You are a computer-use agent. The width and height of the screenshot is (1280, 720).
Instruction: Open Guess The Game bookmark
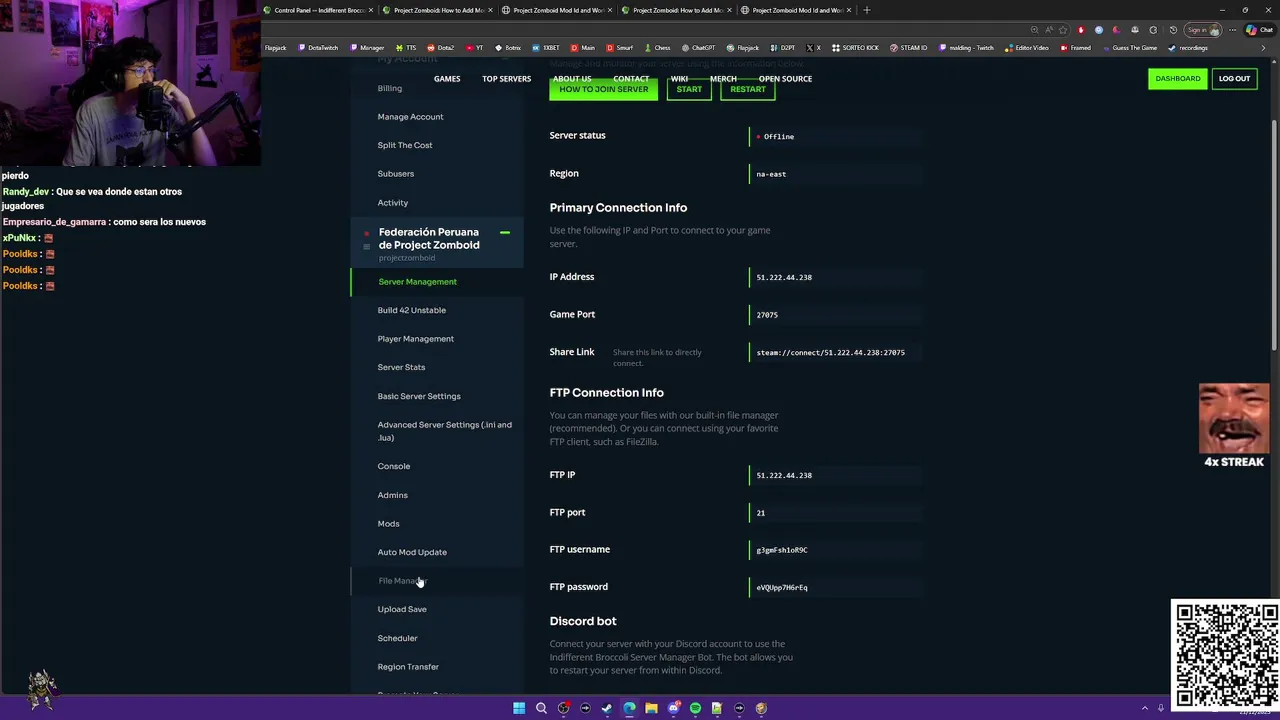(x=1130, y=48)
